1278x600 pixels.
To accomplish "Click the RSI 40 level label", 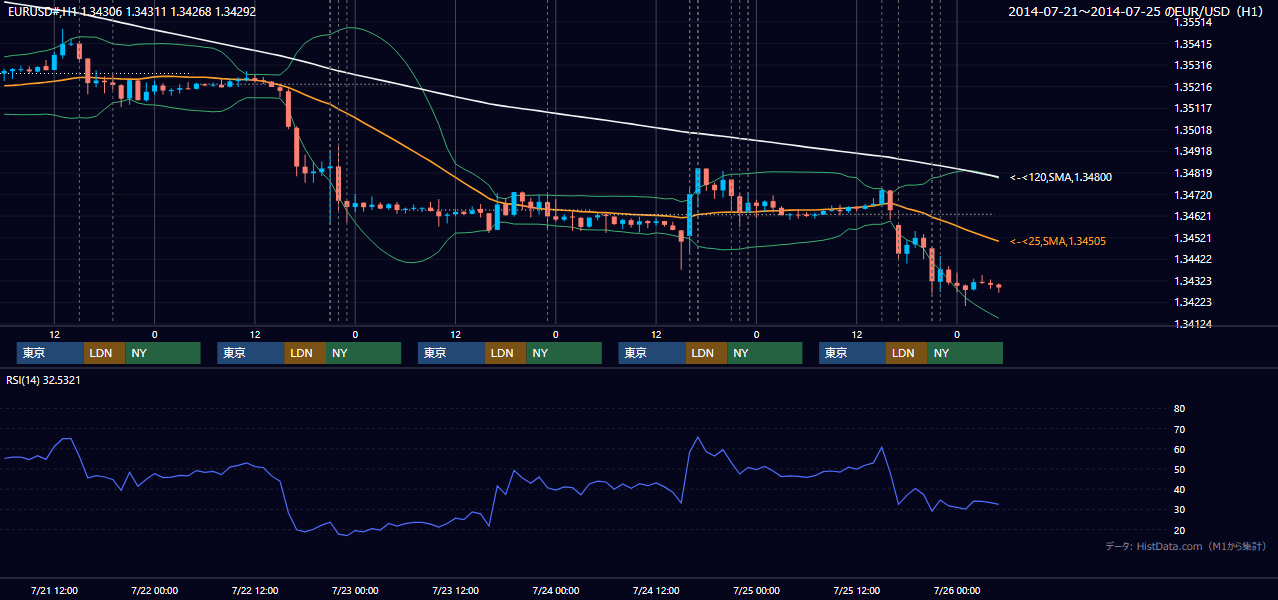I will [x=1179, y=490].
